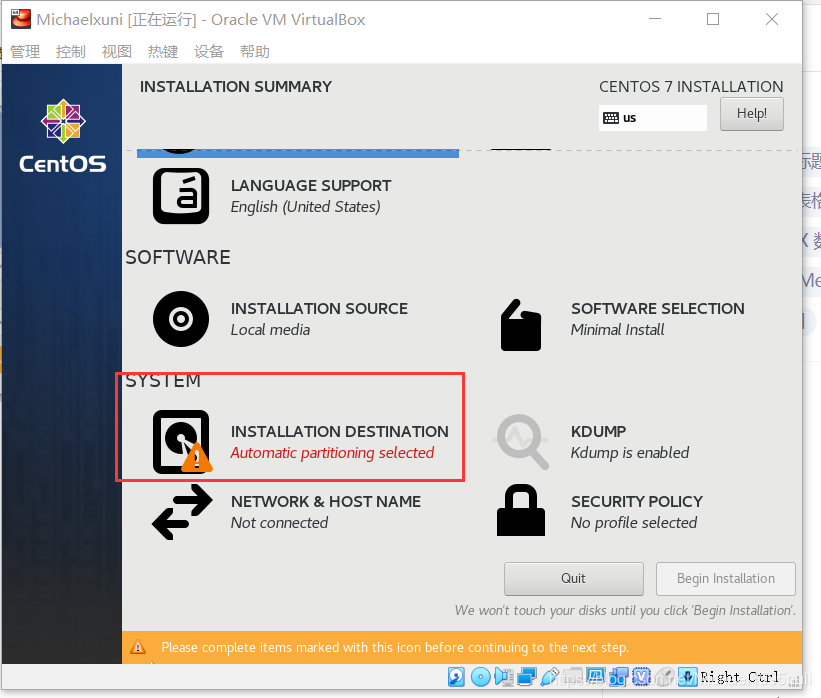The width and height of the screenshot is (821, 698).
Task: Click the CentOS logo in the sidebar
Action: 63,136
